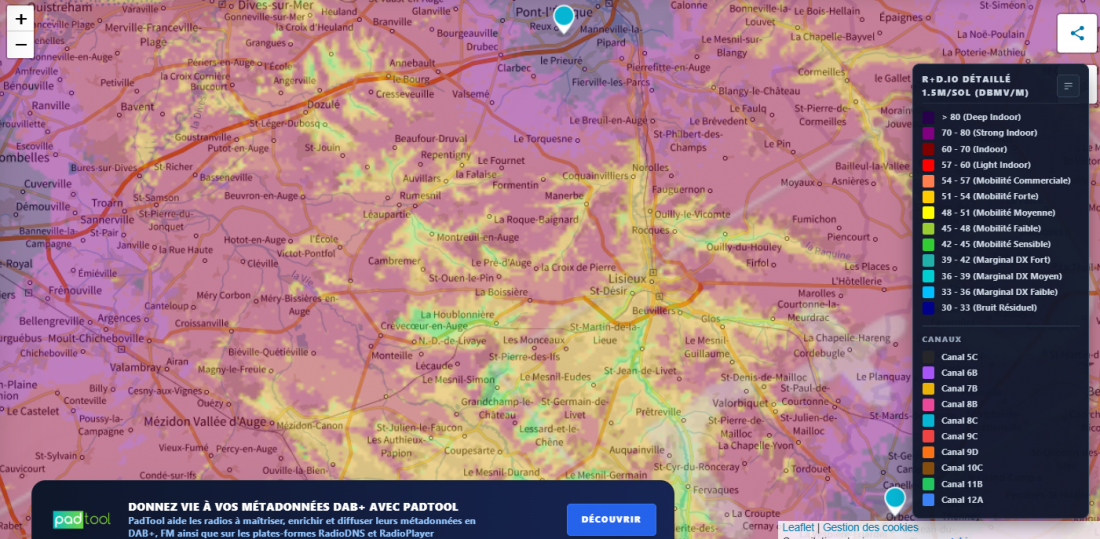Open the share button
The height and width of the screenshot is (539, 1100).
click(1077, 33)
